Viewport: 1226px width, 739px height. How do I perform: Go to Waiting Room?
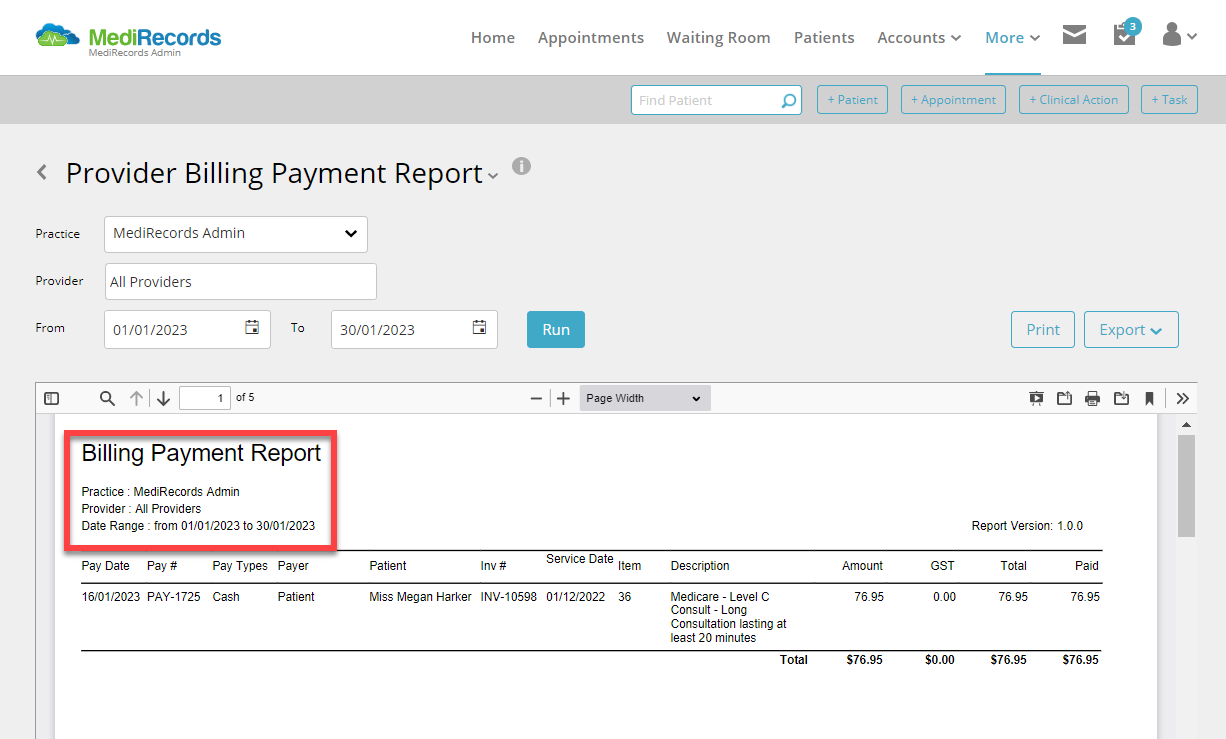(x=719, y=38)
